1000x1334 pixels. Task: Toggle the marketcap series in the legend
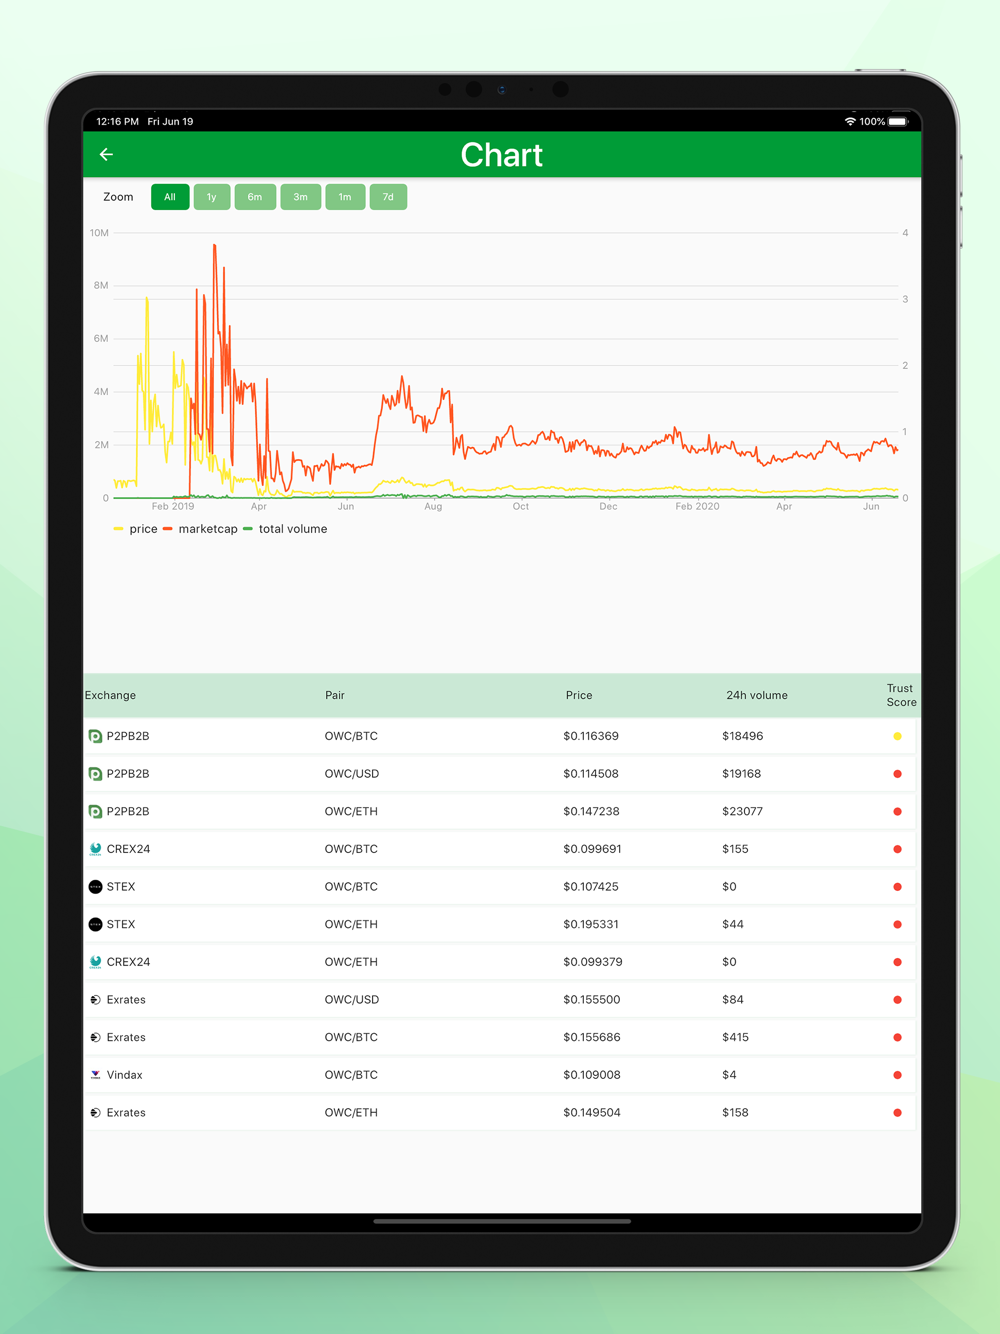tap(200, 529)
